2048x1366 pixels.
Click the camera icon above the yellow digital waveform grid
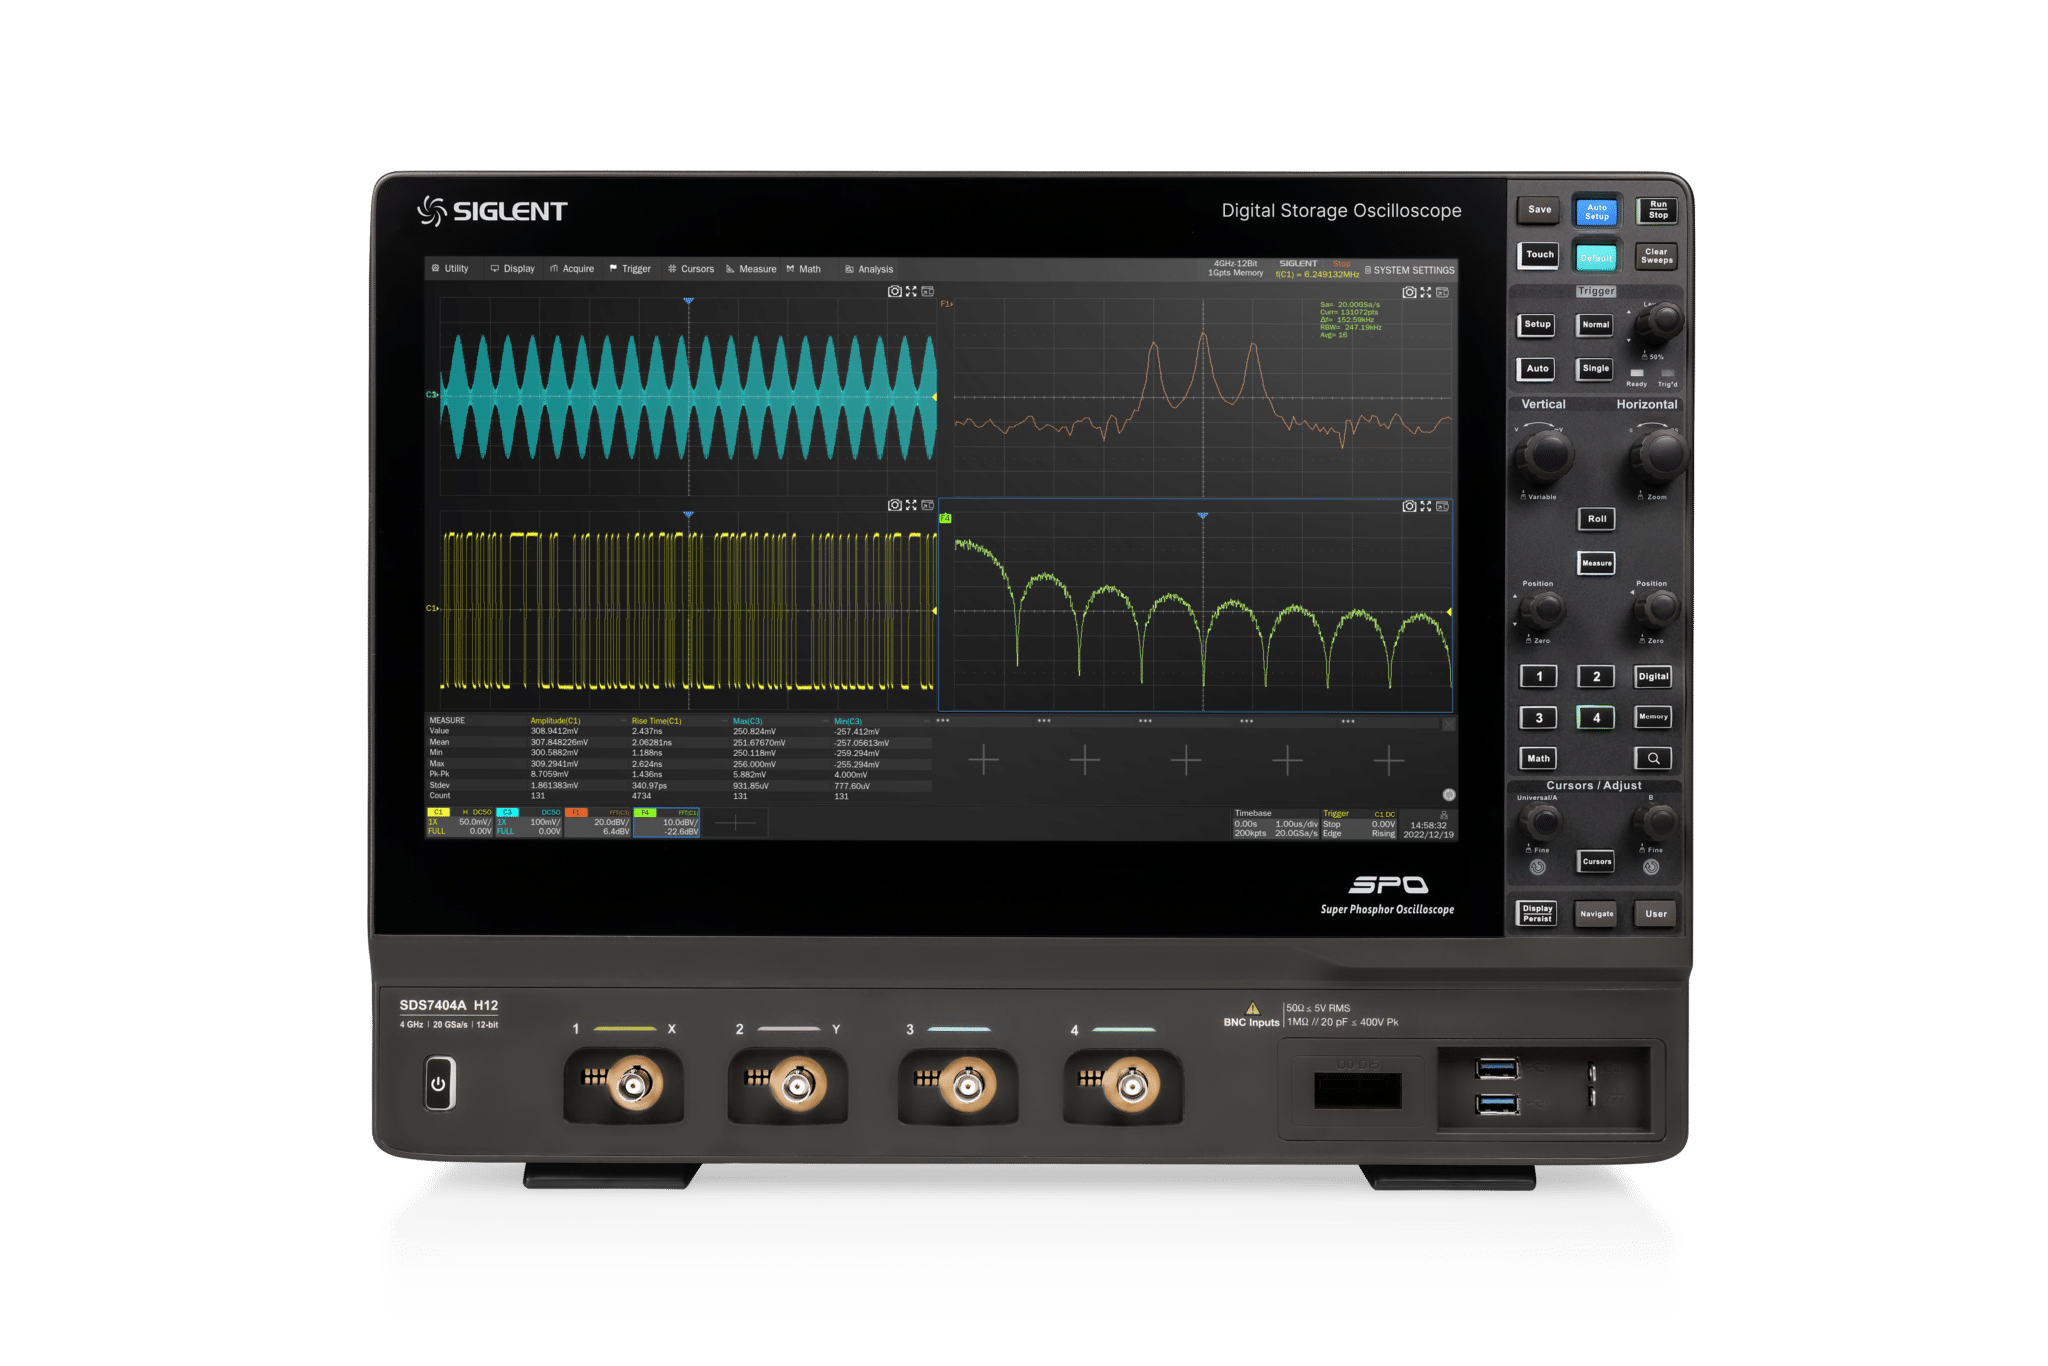895,505
